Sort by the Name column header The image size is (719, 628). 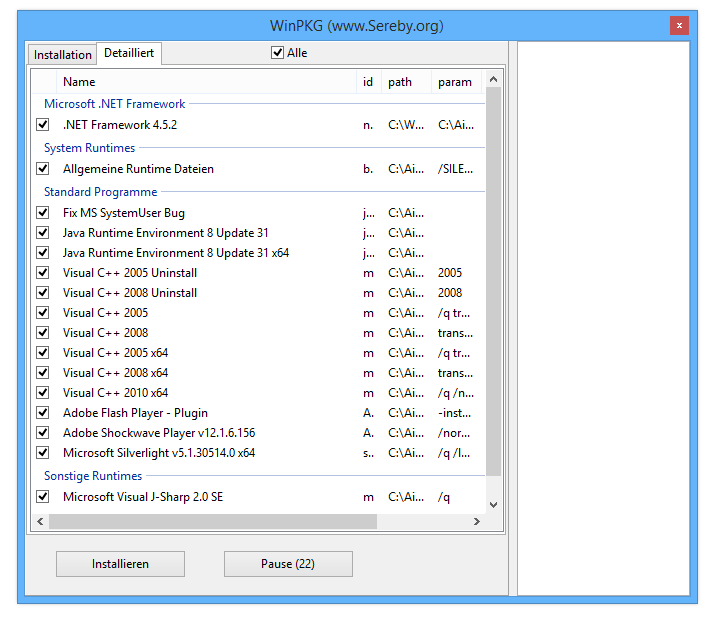pos(206,82)
